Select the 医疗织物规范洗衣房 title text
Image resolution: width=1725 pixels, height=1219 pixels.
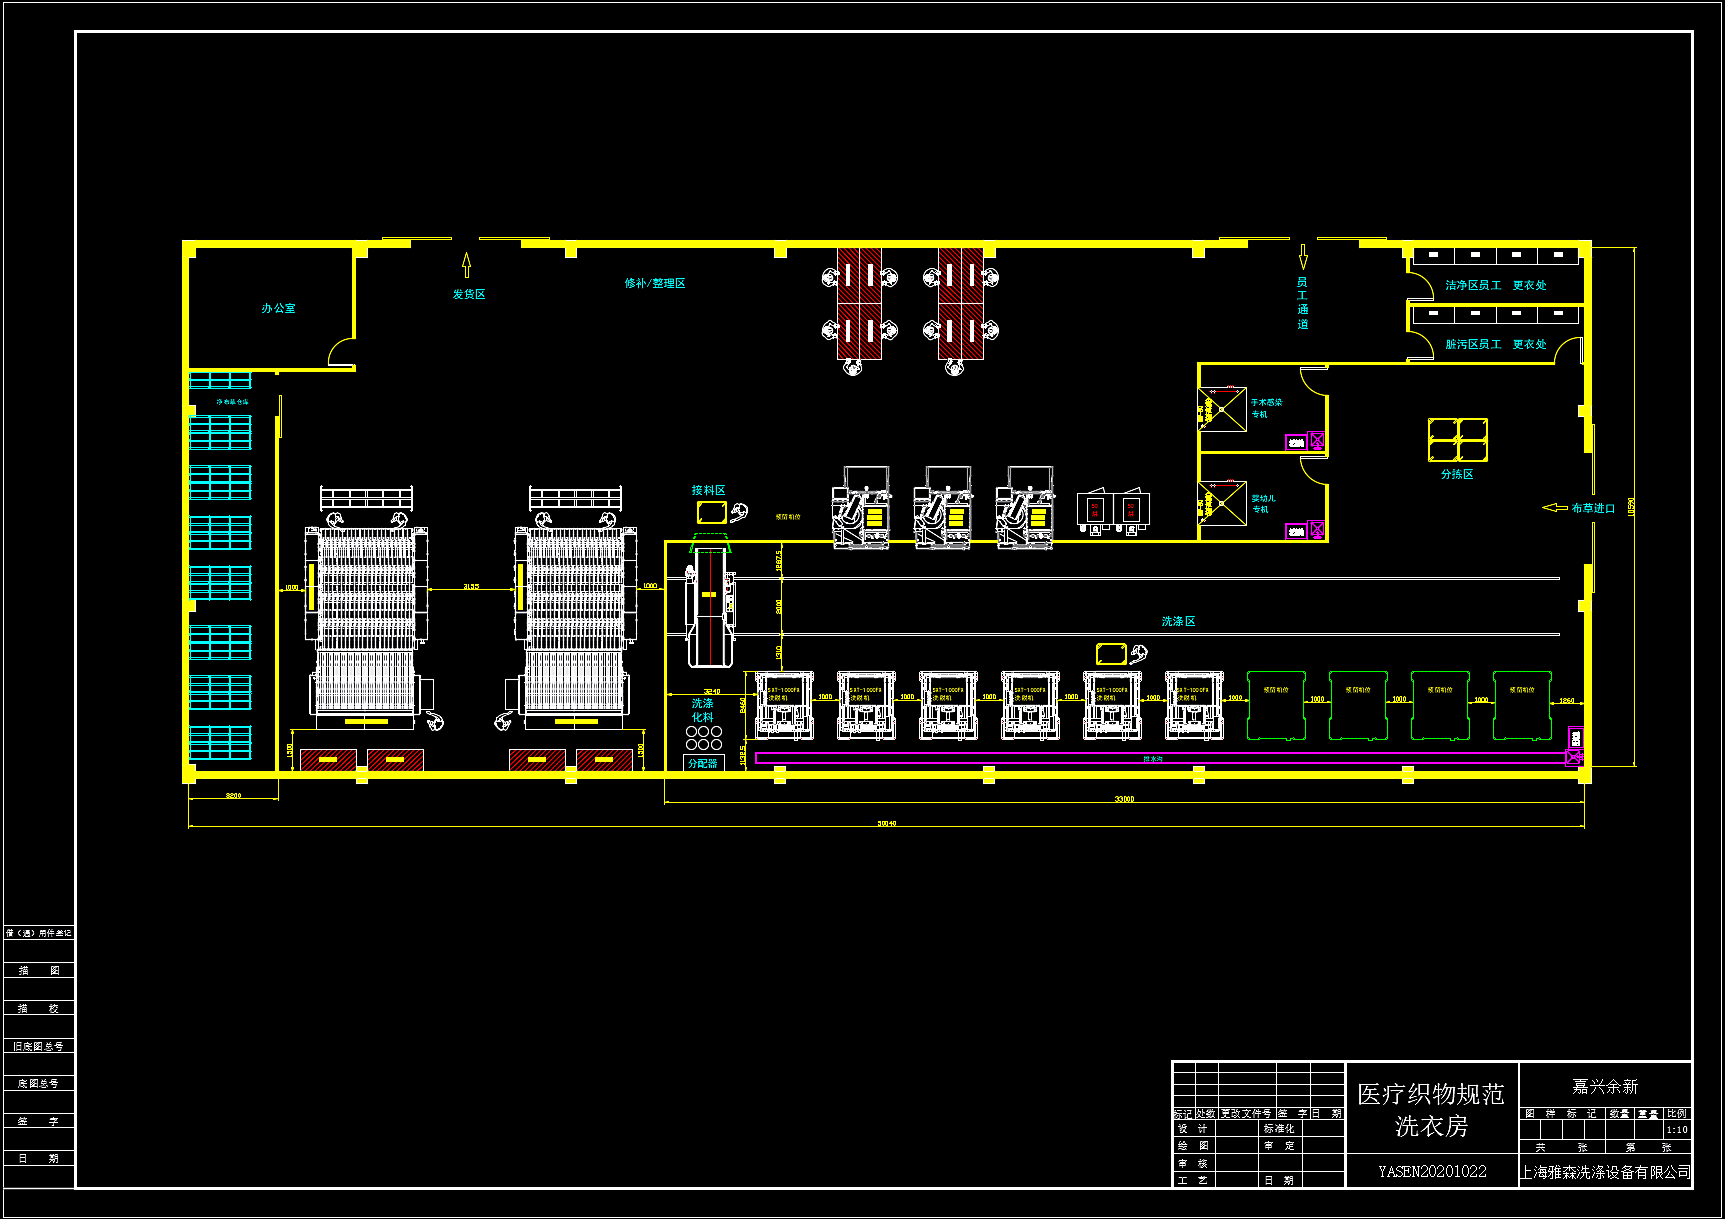click(x=1430, y=1110)
